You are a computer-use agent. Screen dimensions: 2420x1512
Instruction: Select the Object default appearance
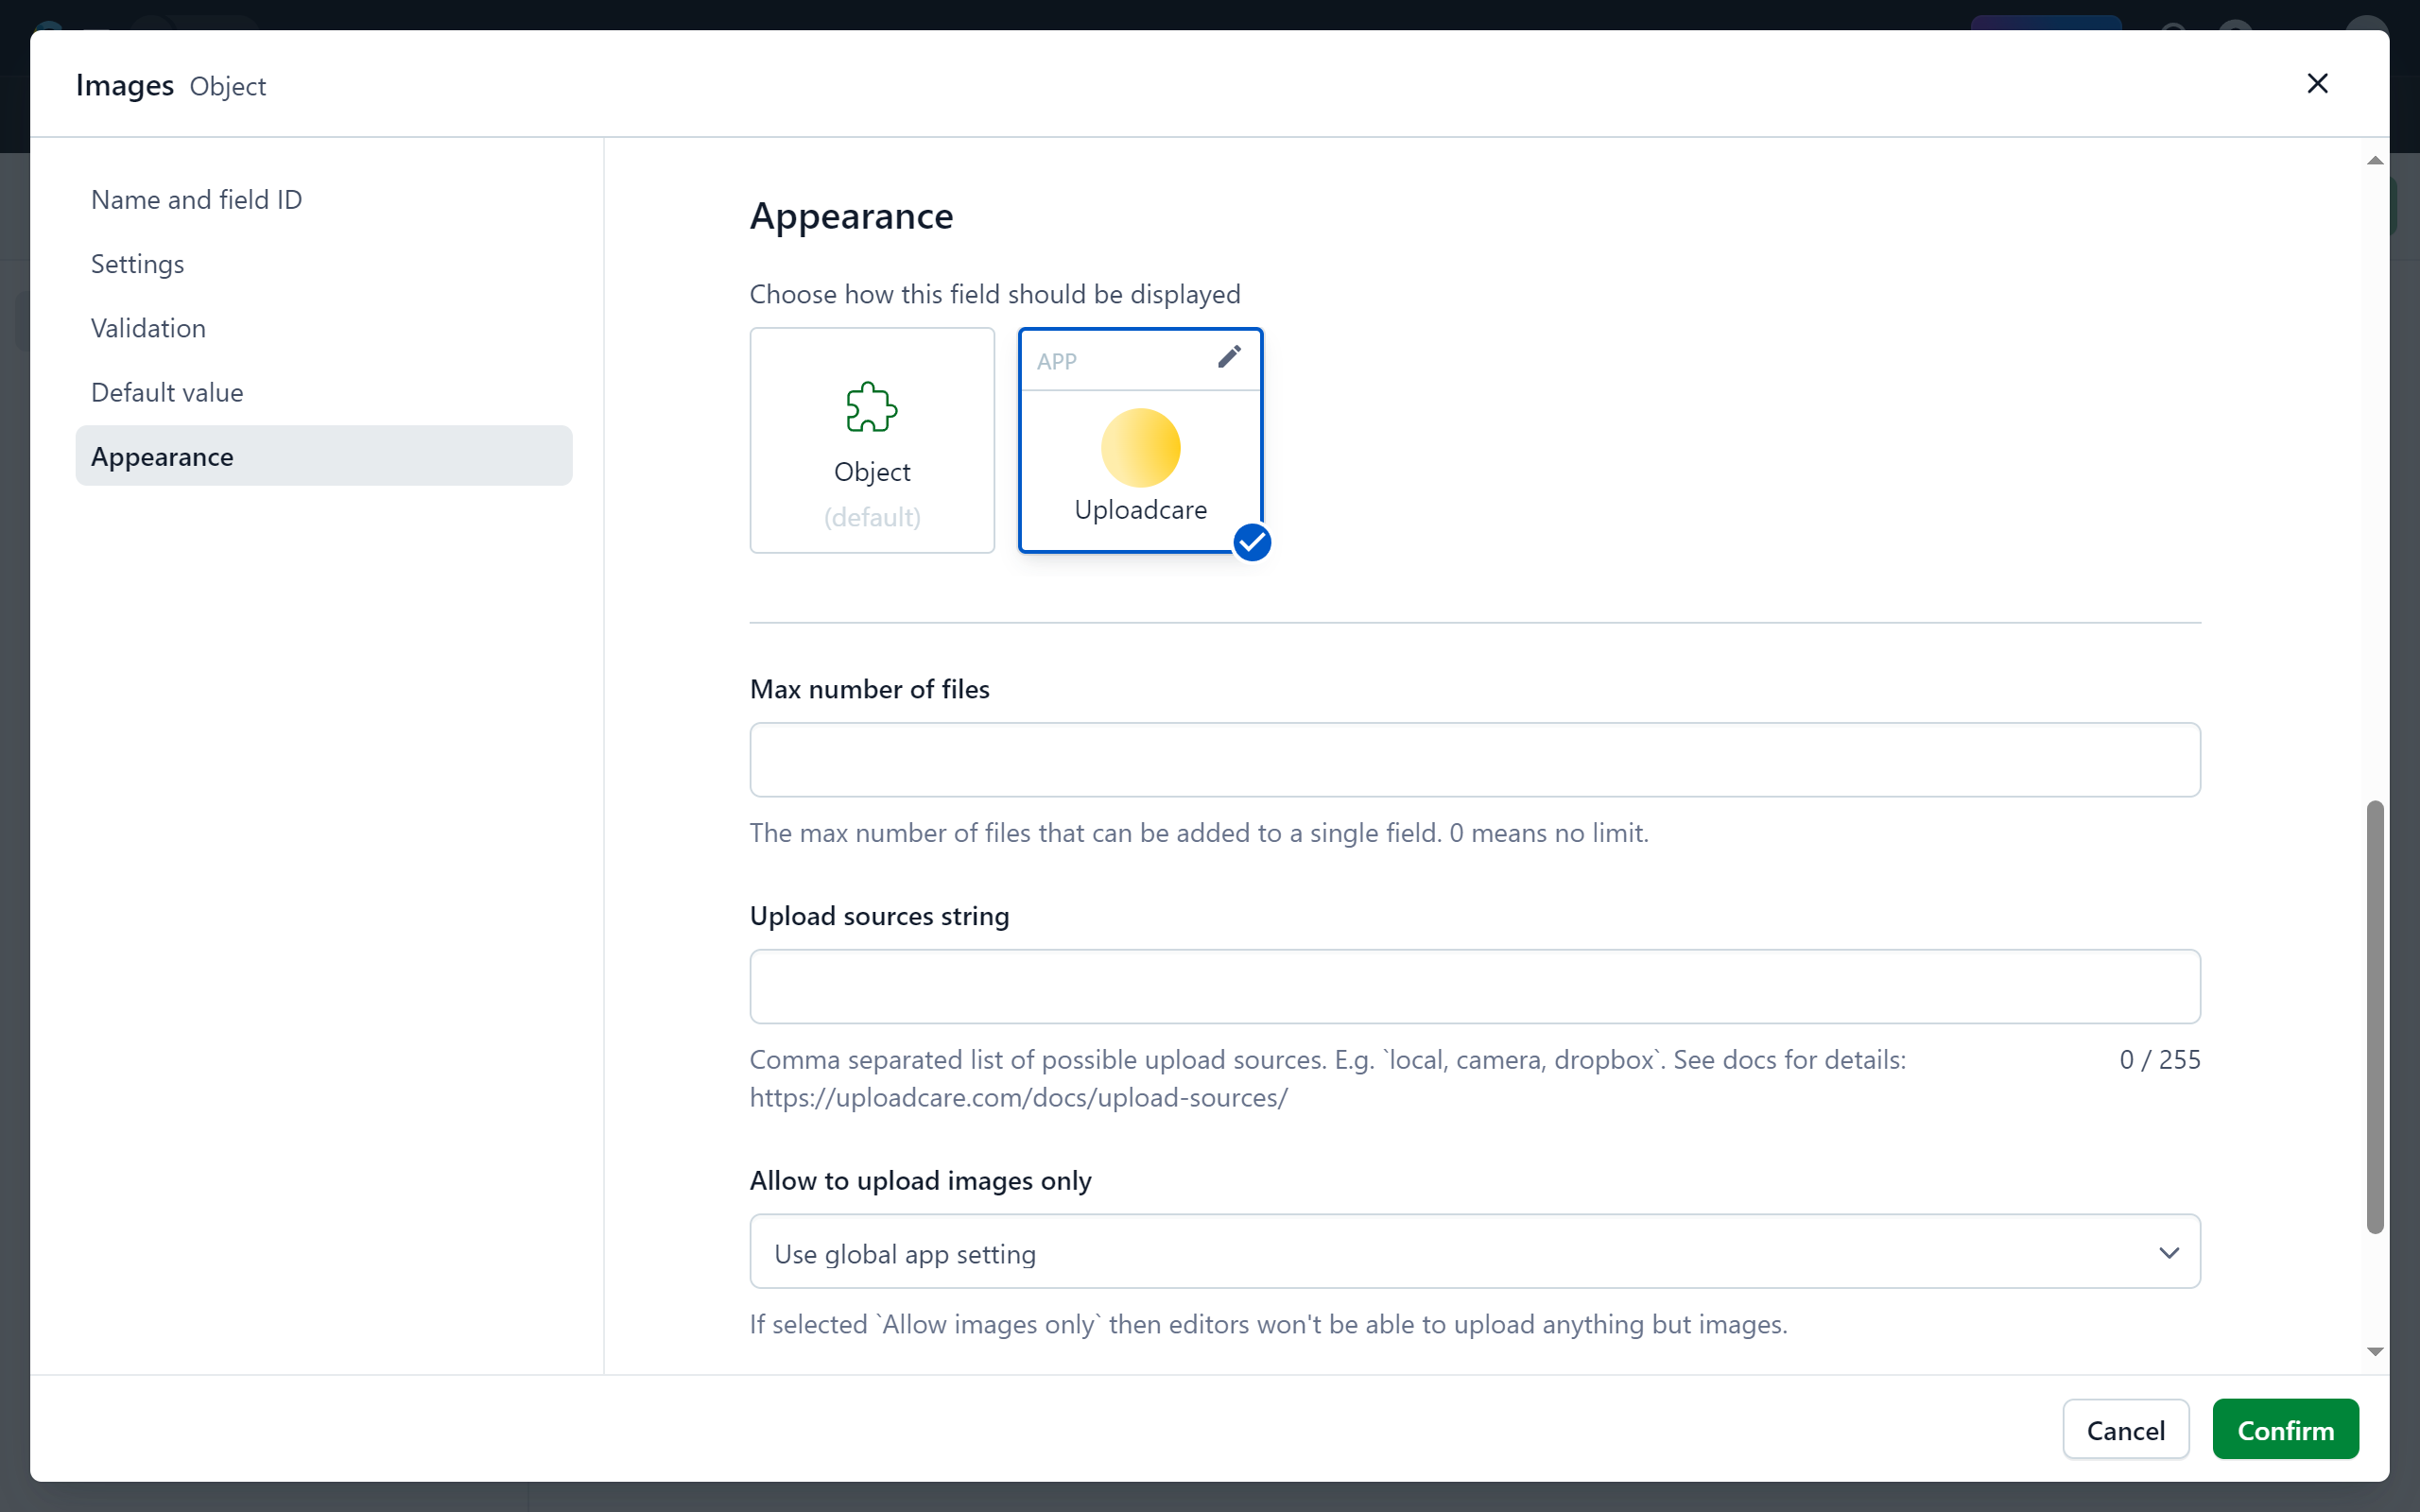click(x=872, y=440)
